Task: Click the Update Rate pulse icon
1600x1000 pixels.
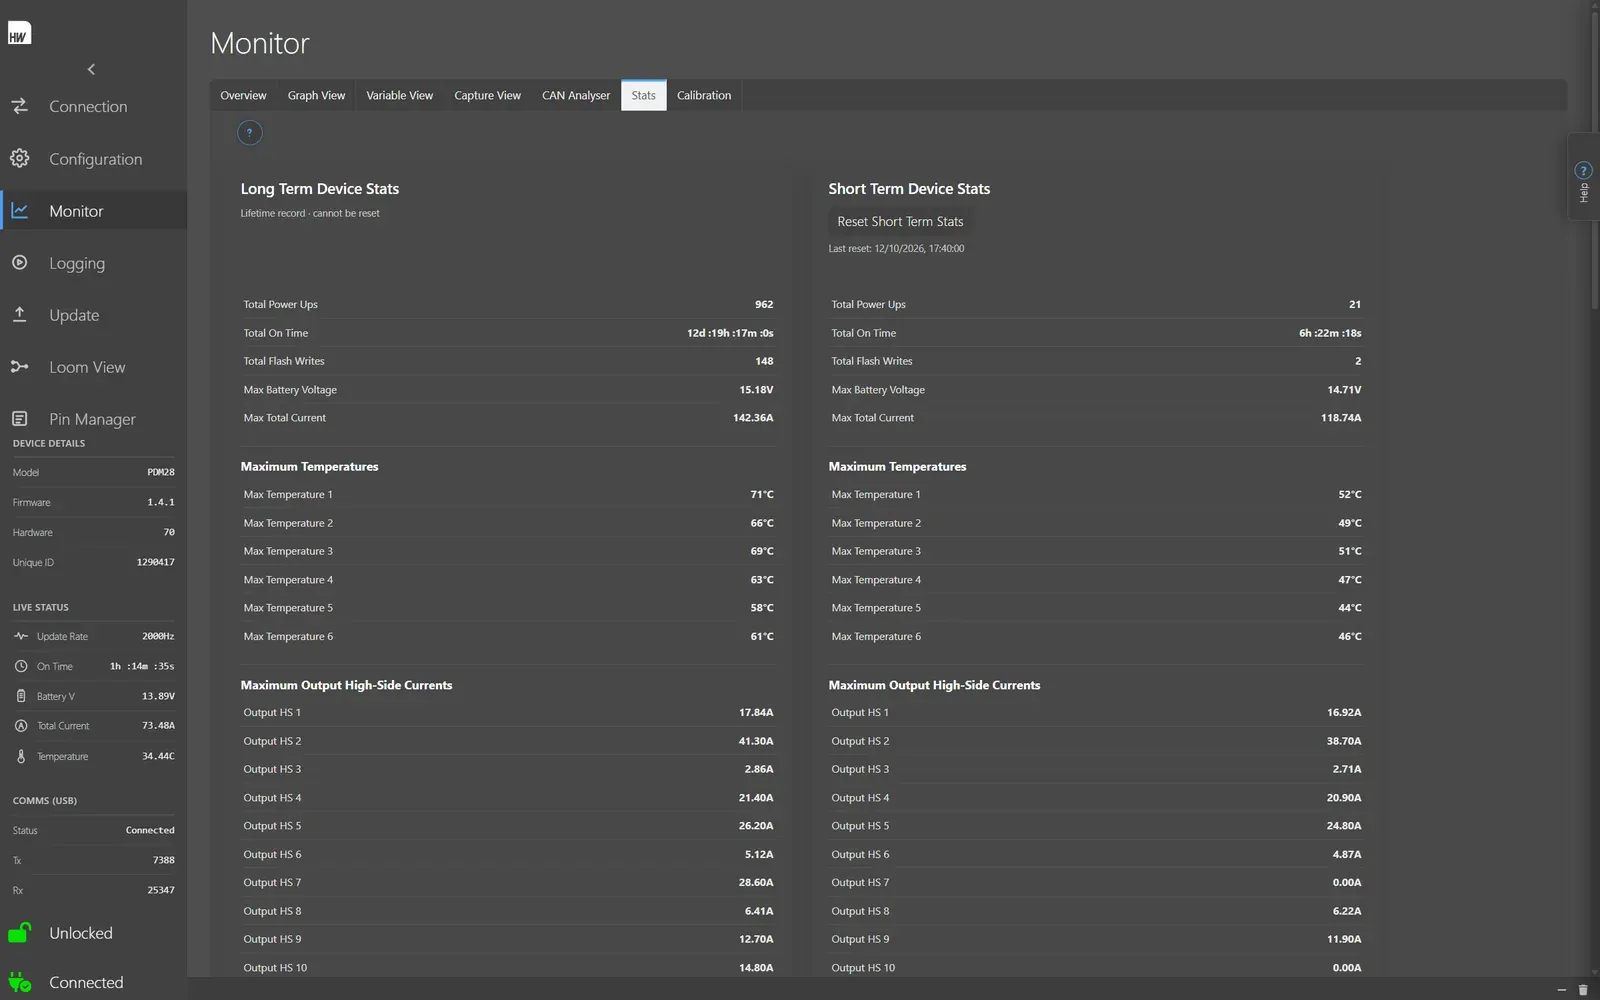Action: [21, 636]
